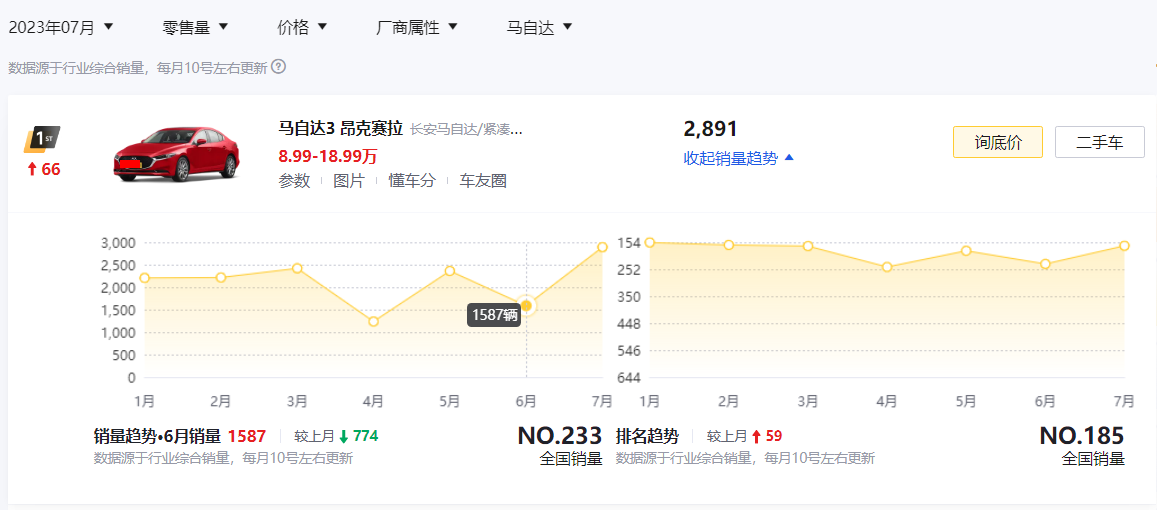This screenshot has width=1157, height=510.
Task: Click the 2,891 sales figure
Action: [711, 129]
